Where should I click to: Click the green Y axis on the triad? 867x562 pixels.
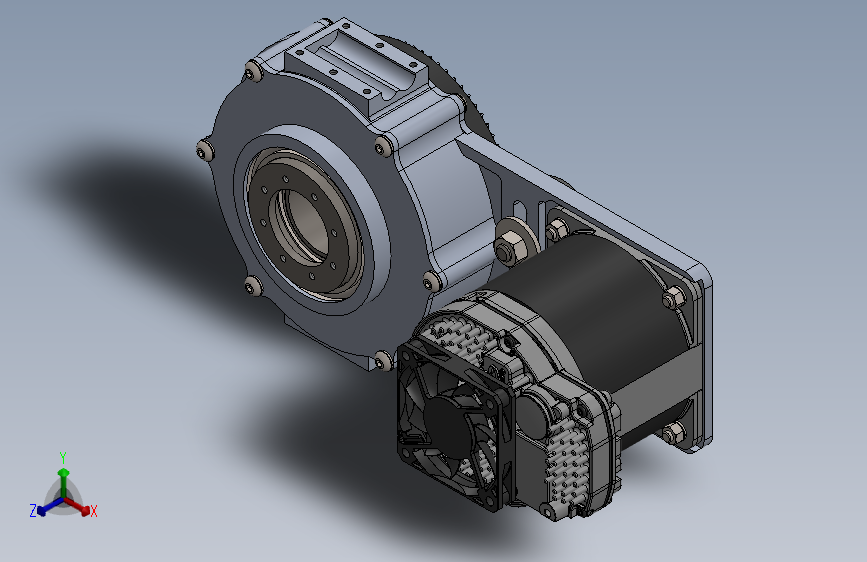[x=64, y=476]
